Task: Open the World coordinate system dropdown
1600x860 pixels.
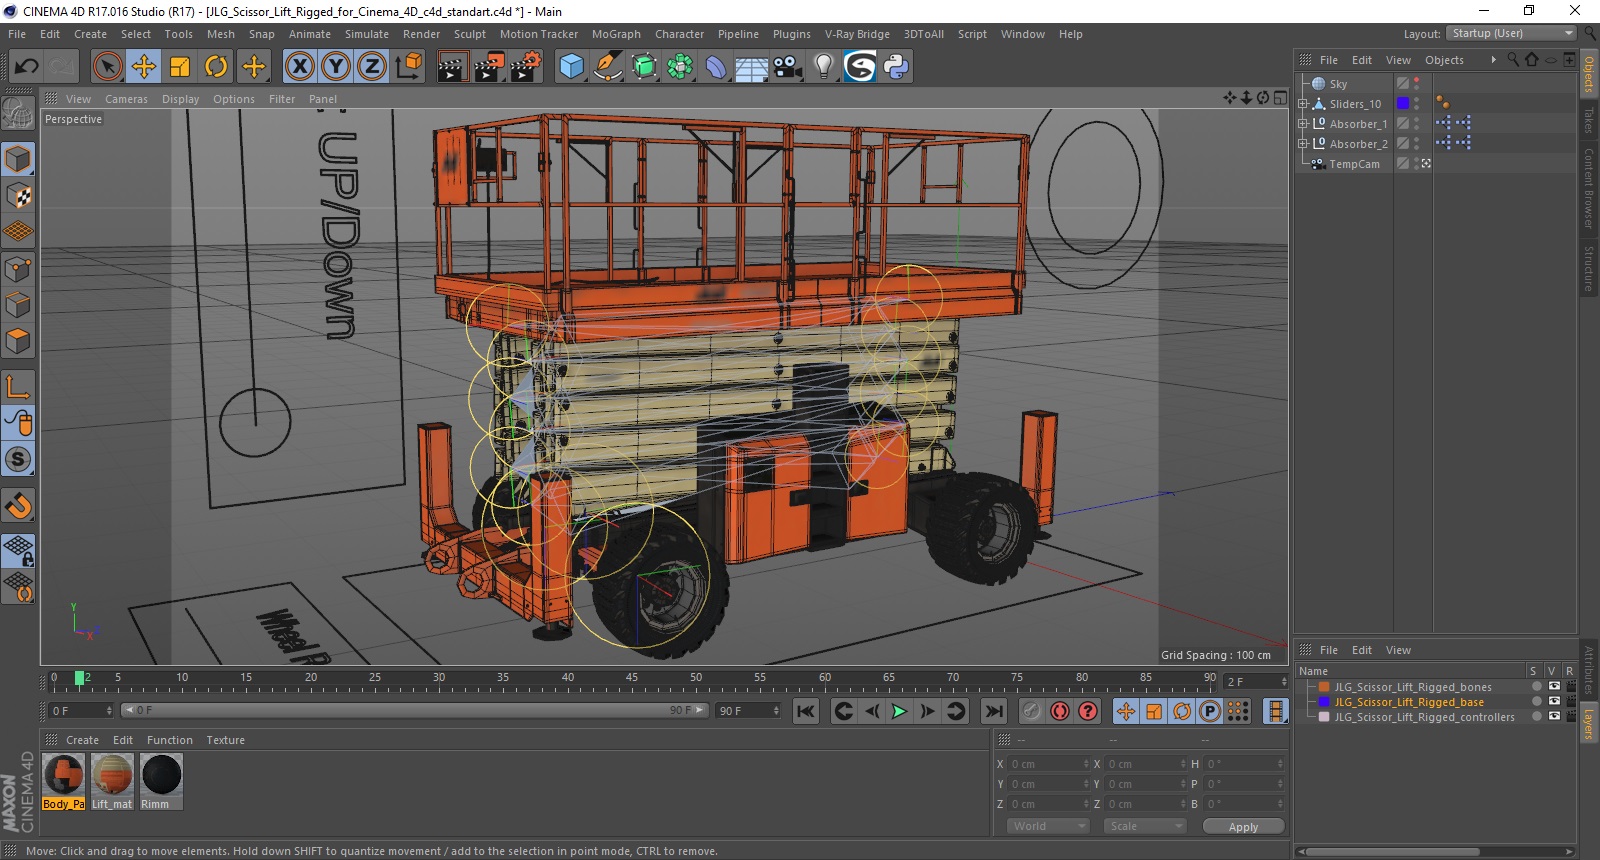Action: (x=1046, y=826)
